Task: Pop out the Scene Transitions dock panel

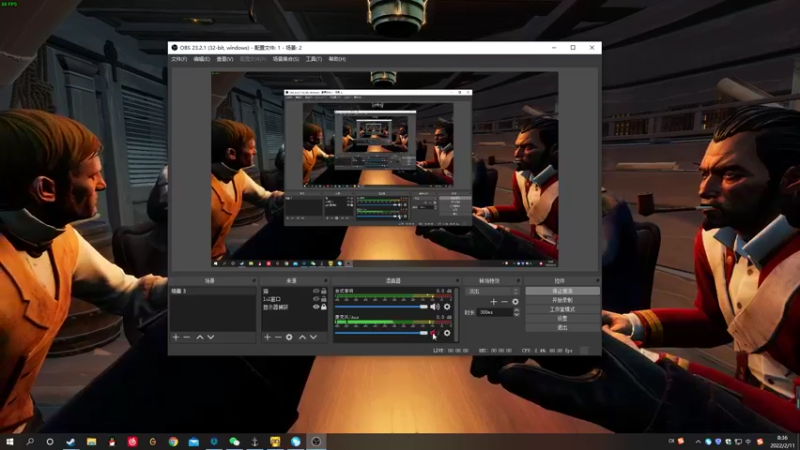Action: coord(518,281)
